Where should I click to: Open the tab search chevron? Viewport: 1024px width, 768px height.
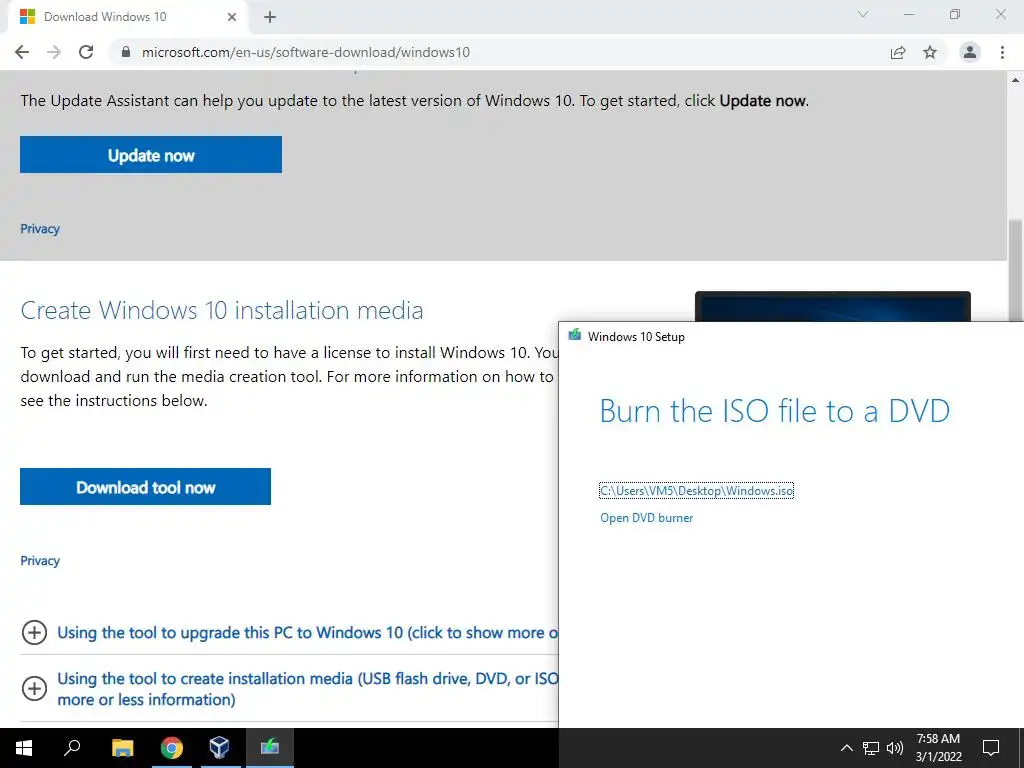point(863,14)
